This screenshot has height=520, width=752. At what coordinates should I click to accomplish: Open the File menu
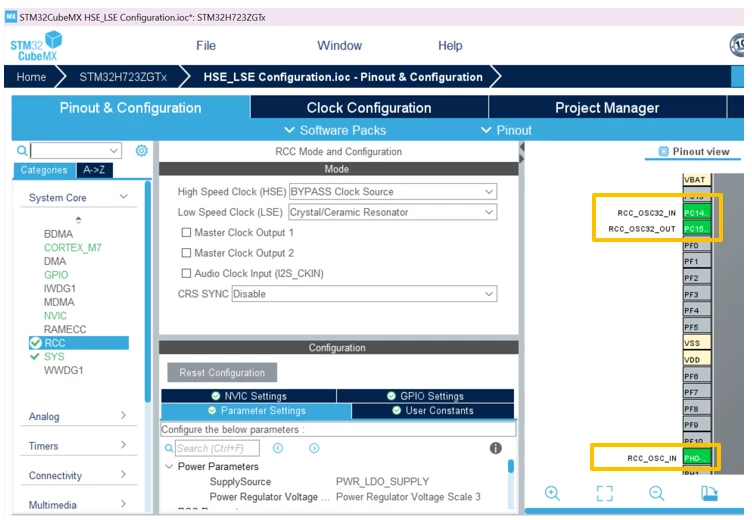(206, 46)
